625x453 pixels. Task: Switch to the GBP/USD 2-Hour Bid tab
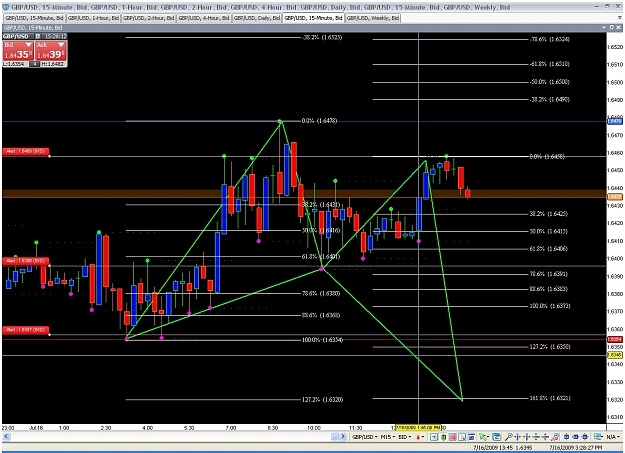coord(149,18)
